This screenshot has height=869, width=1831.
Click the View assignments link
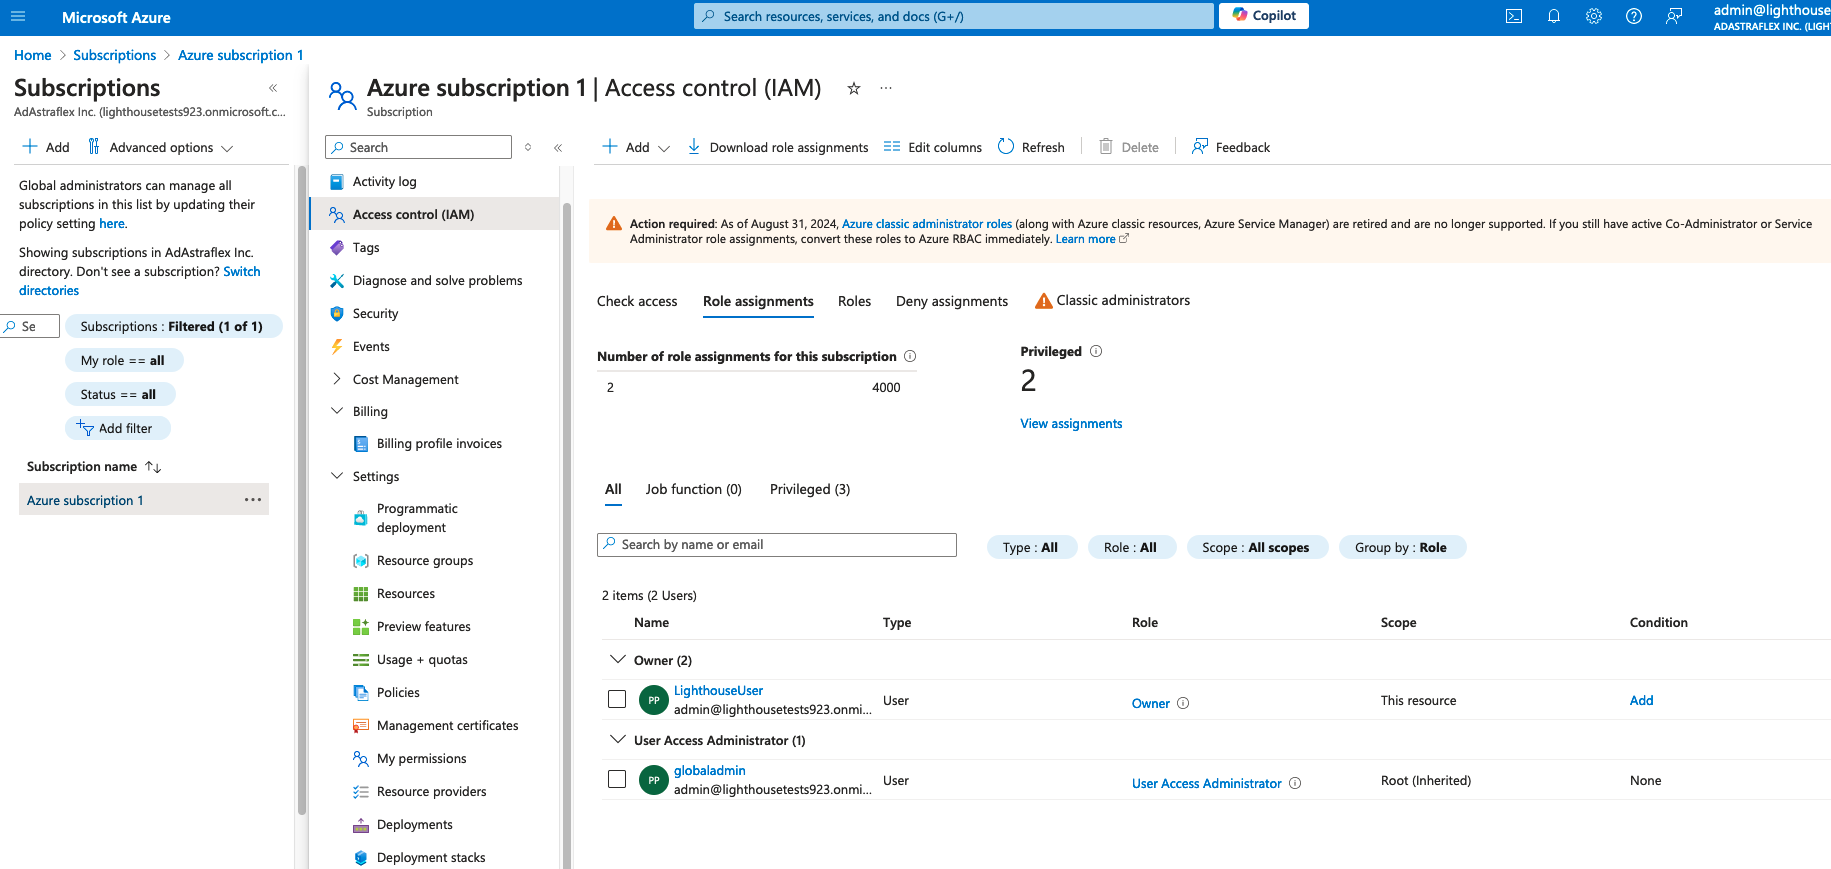pyautogui.click(x=1071, y=424)
